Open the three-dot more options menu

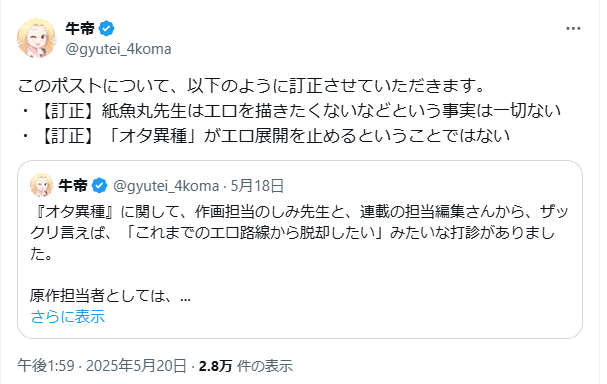(x=573, y=29)
